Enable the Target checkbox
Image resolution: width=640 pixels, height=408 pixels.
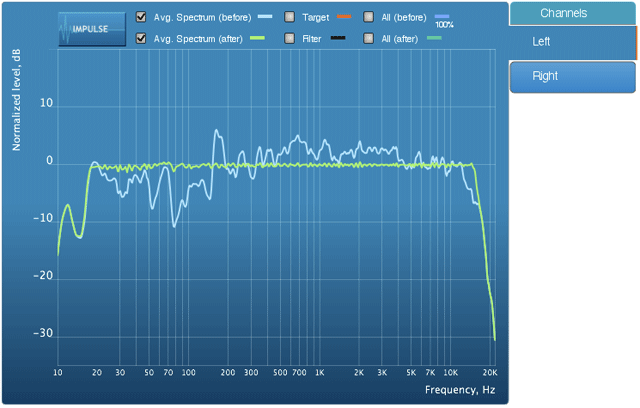(289, 17)
